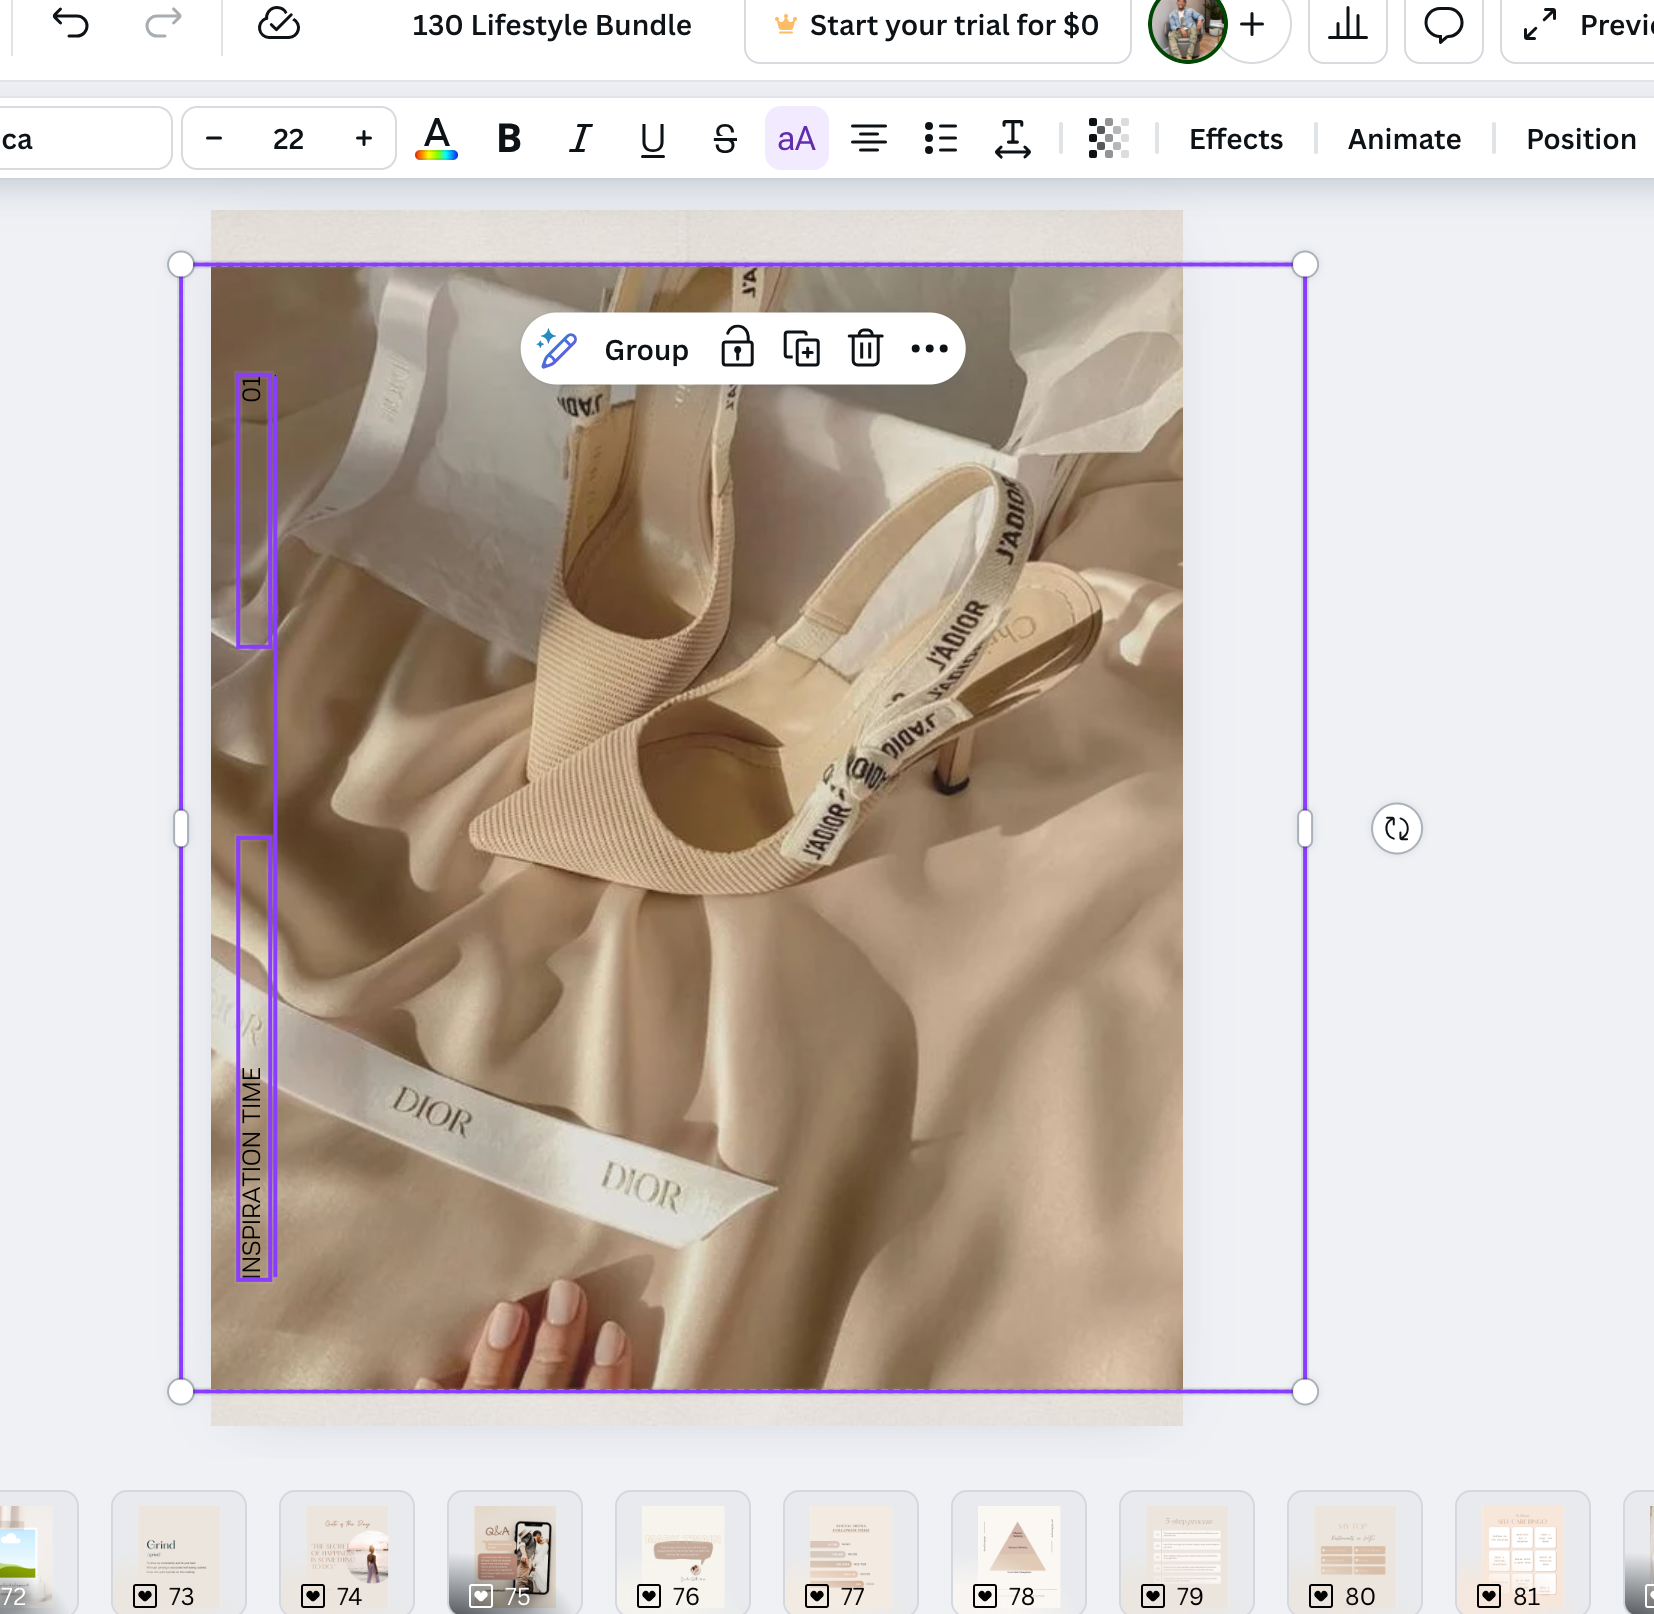Lock the selected group
This screenshot has height=1614, width=1654.
[737, 349]
